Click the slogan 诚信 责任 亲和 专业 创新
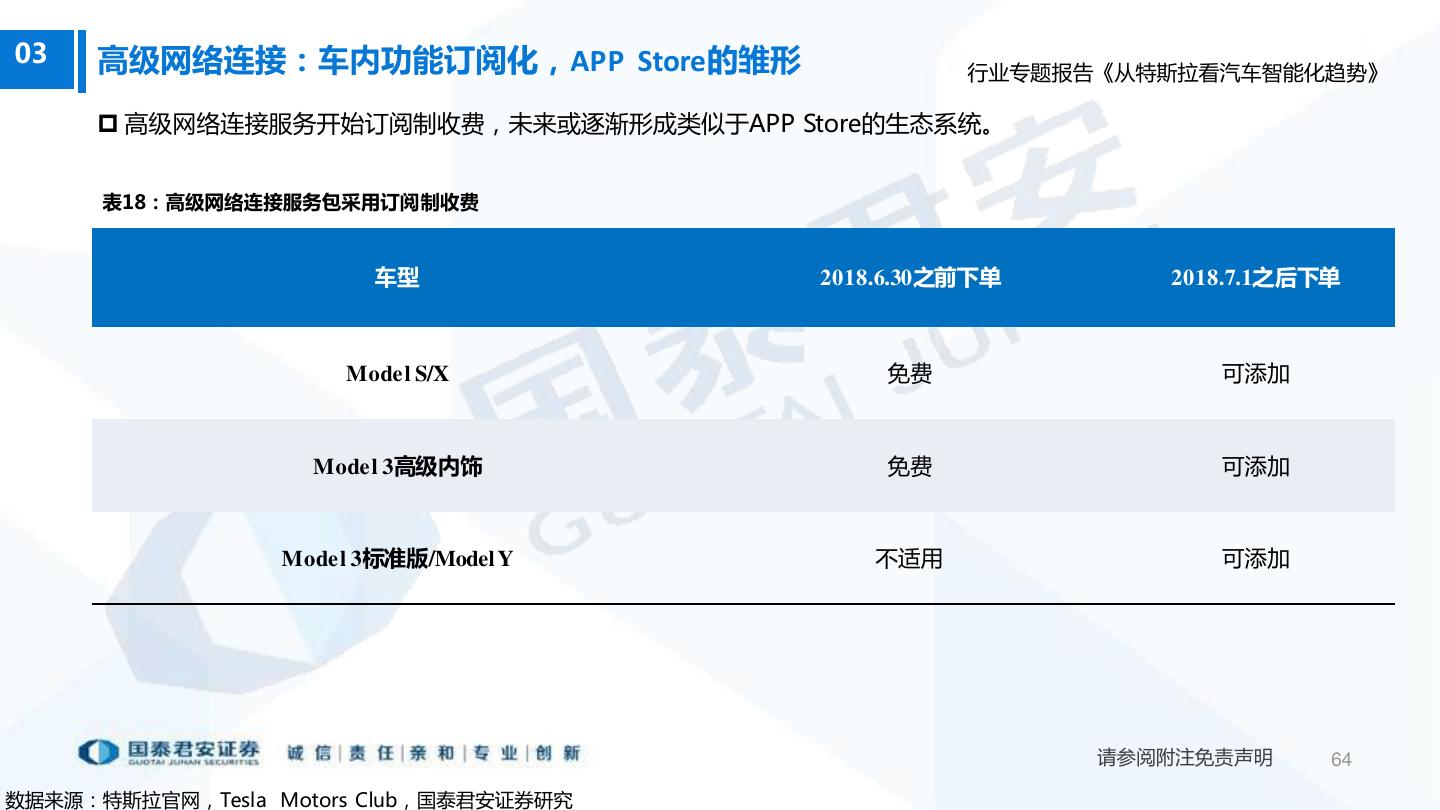 [x=433, y=753]
